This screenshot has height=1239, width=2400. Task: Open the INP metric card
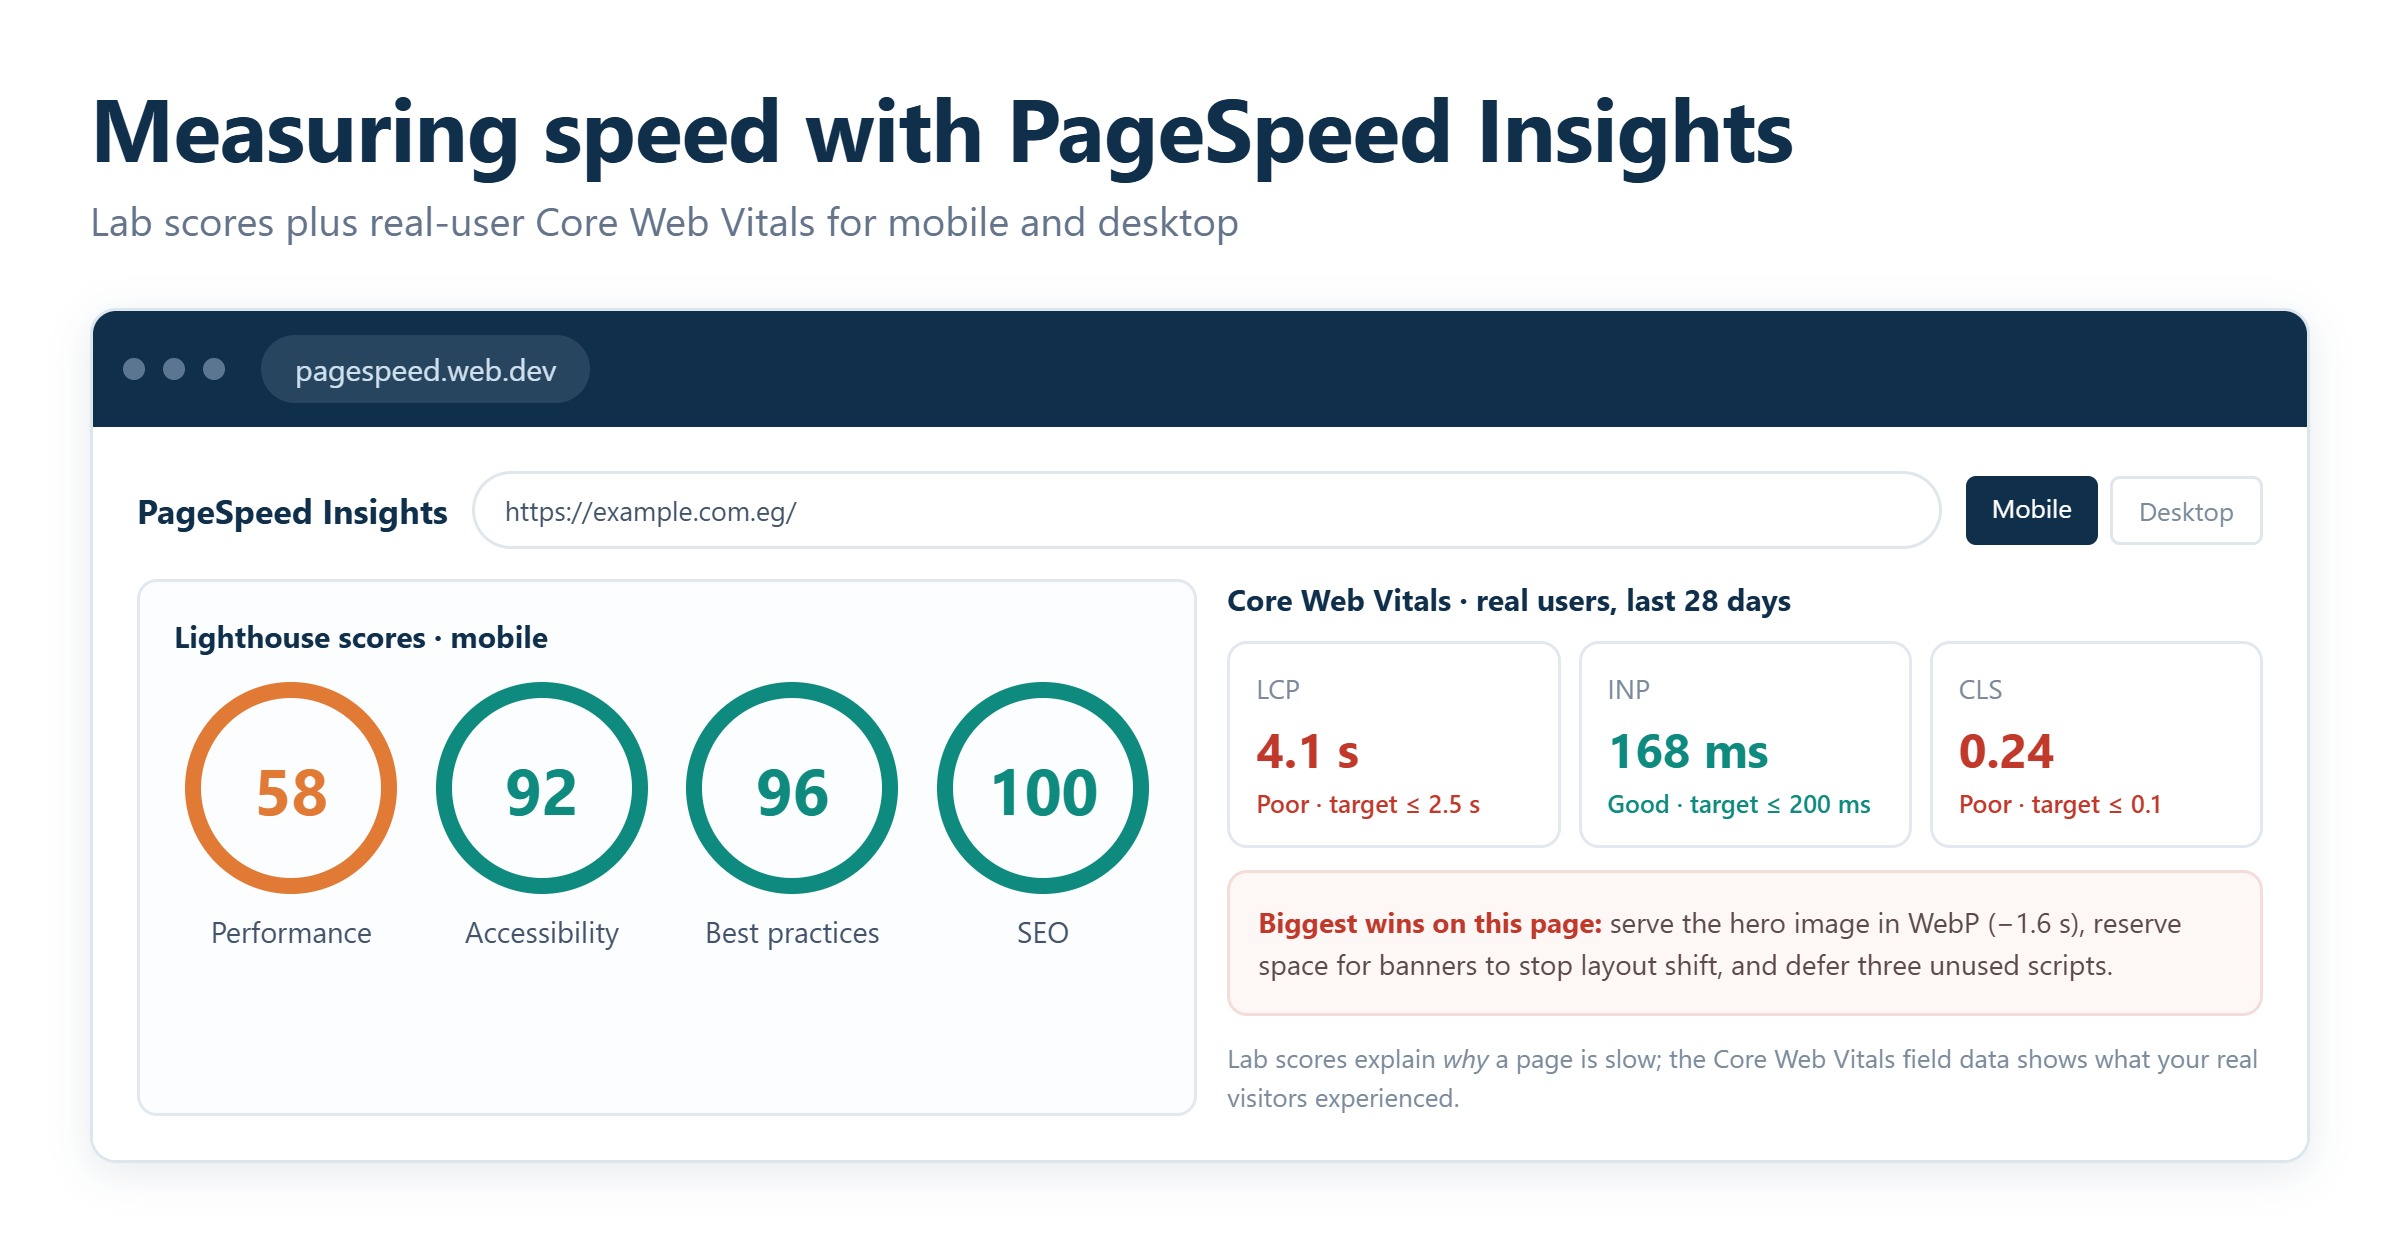(x=1745, y=744)
